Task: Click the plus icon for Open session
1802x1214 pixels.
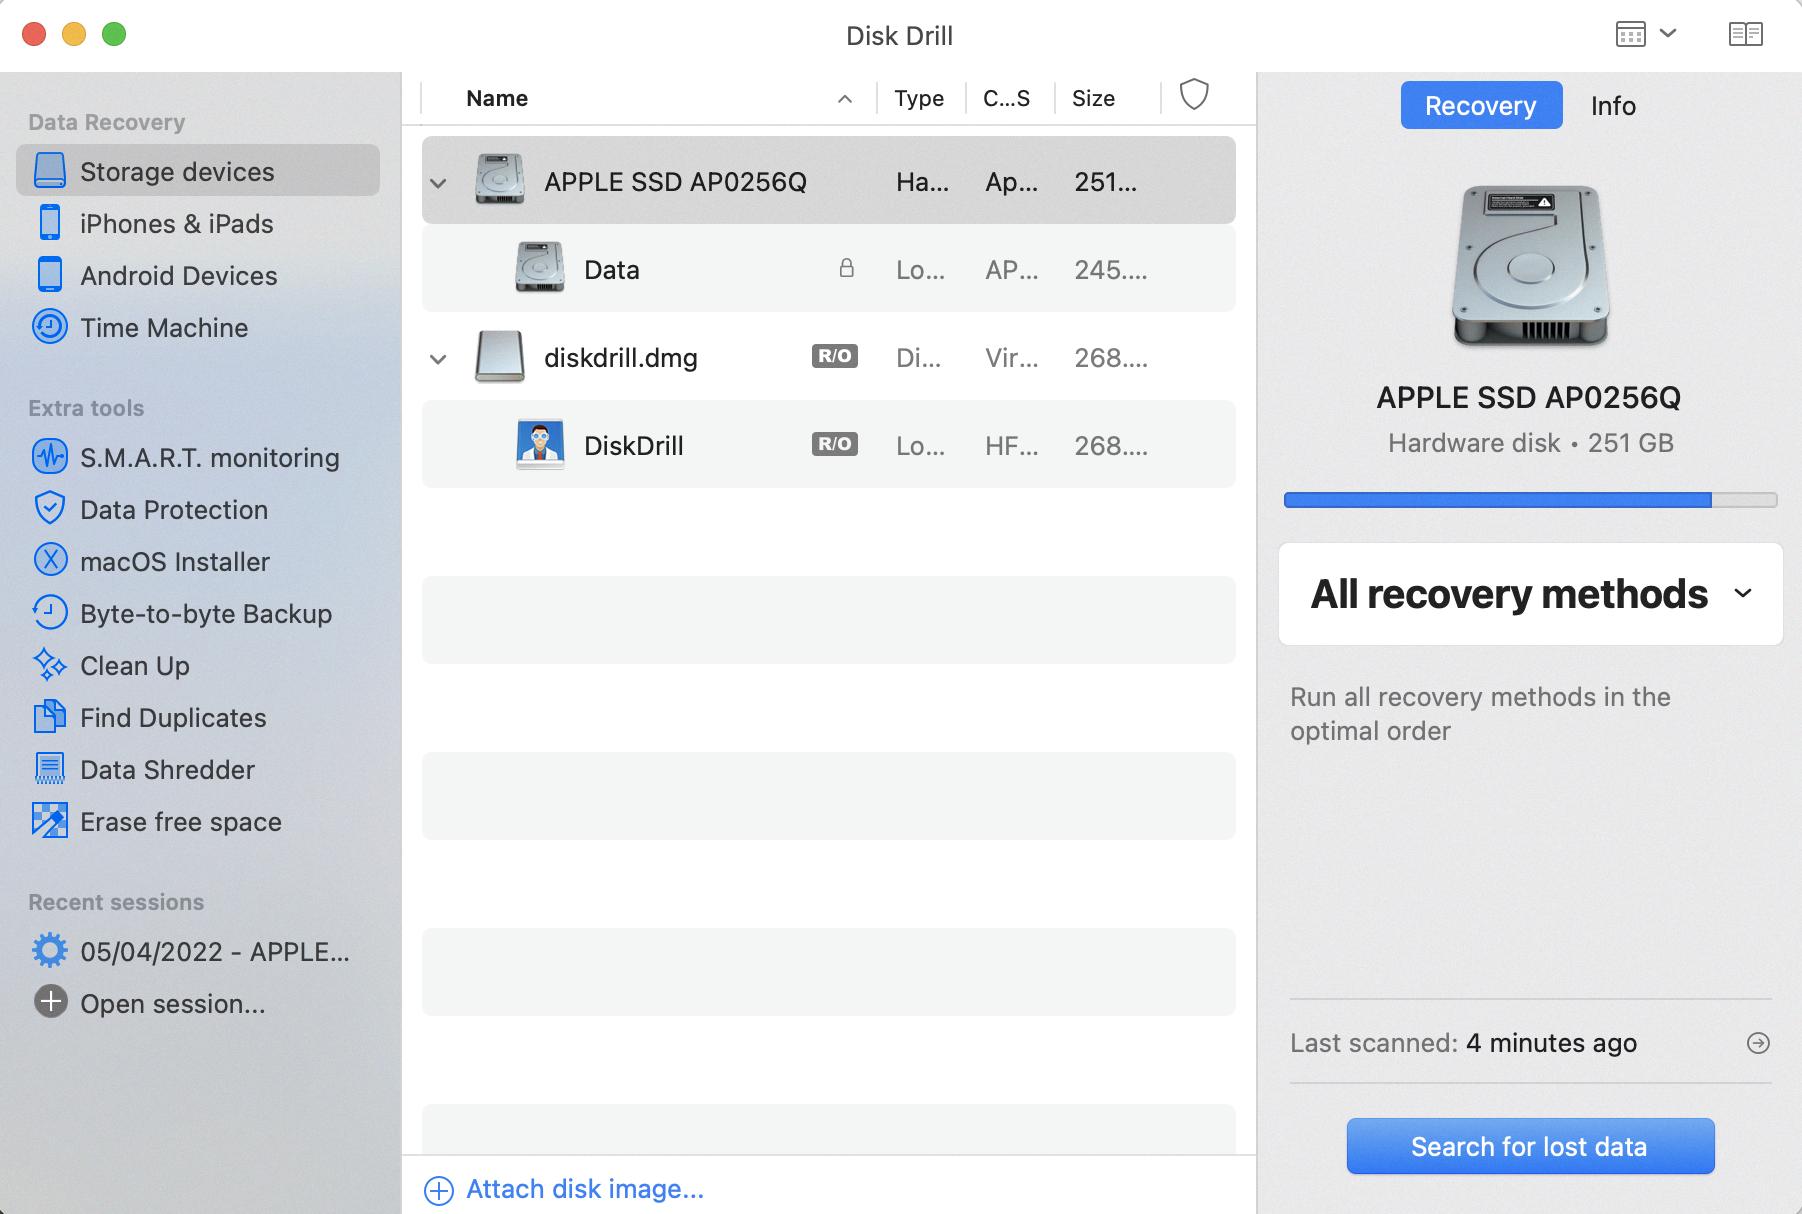Action: 49,1002
